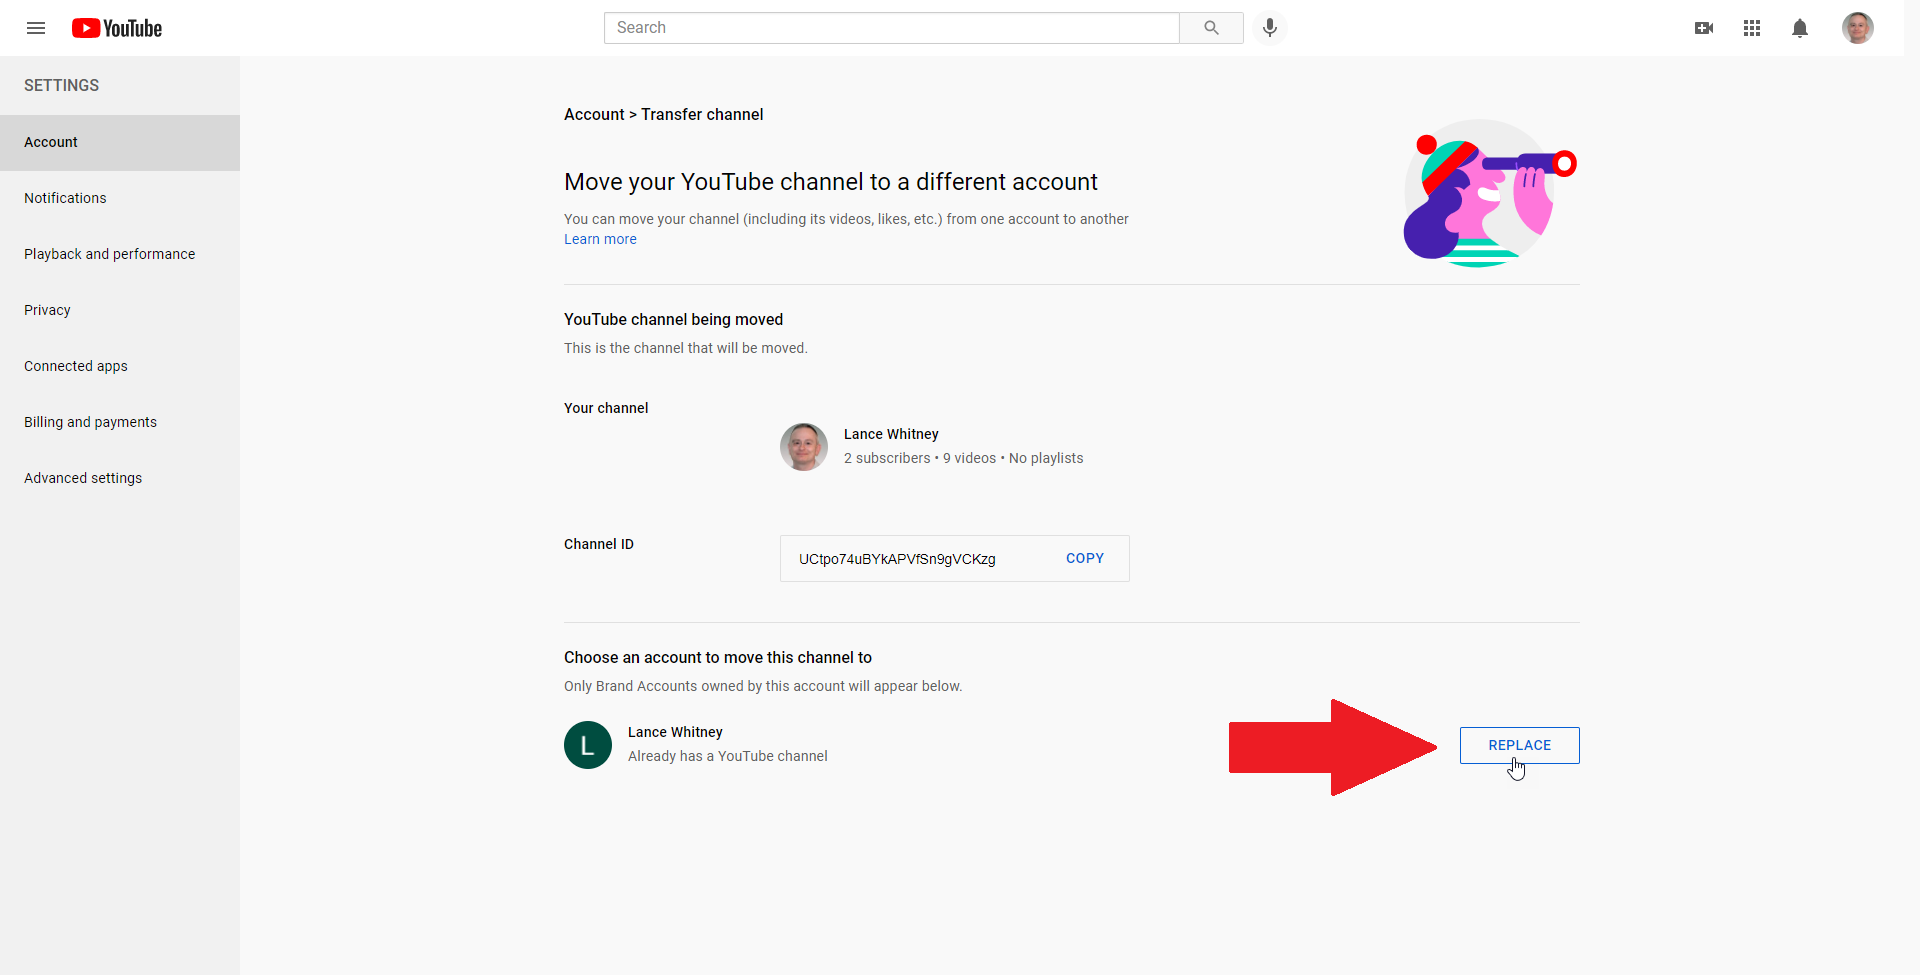
Task: Click the Lance Whitney channel name
Action: coord(891,434)
